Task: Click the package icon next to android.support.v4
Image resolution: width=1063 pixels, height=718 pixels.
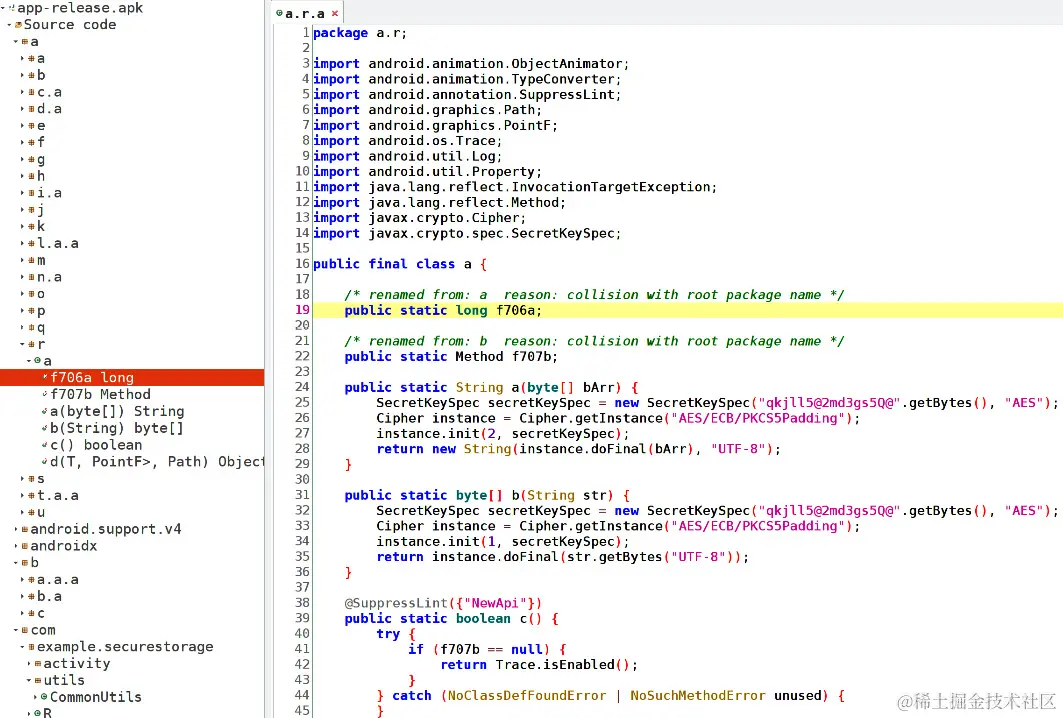Action: 24,529
